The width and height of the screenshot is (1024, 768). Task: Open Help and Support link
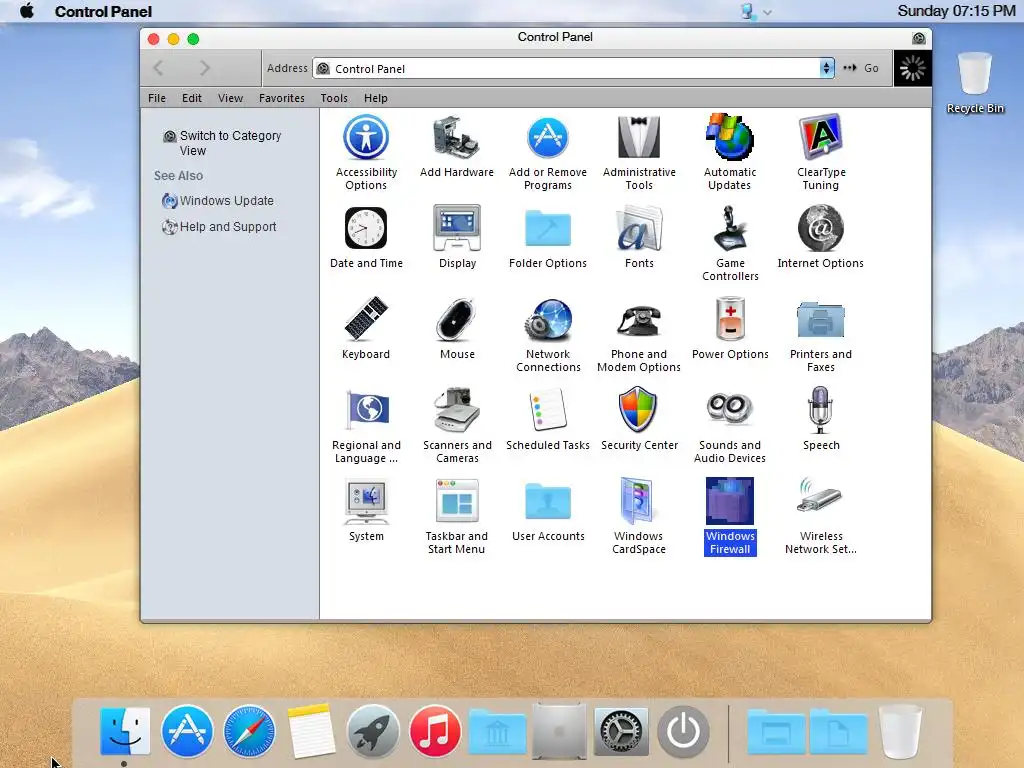click(219, 227)
